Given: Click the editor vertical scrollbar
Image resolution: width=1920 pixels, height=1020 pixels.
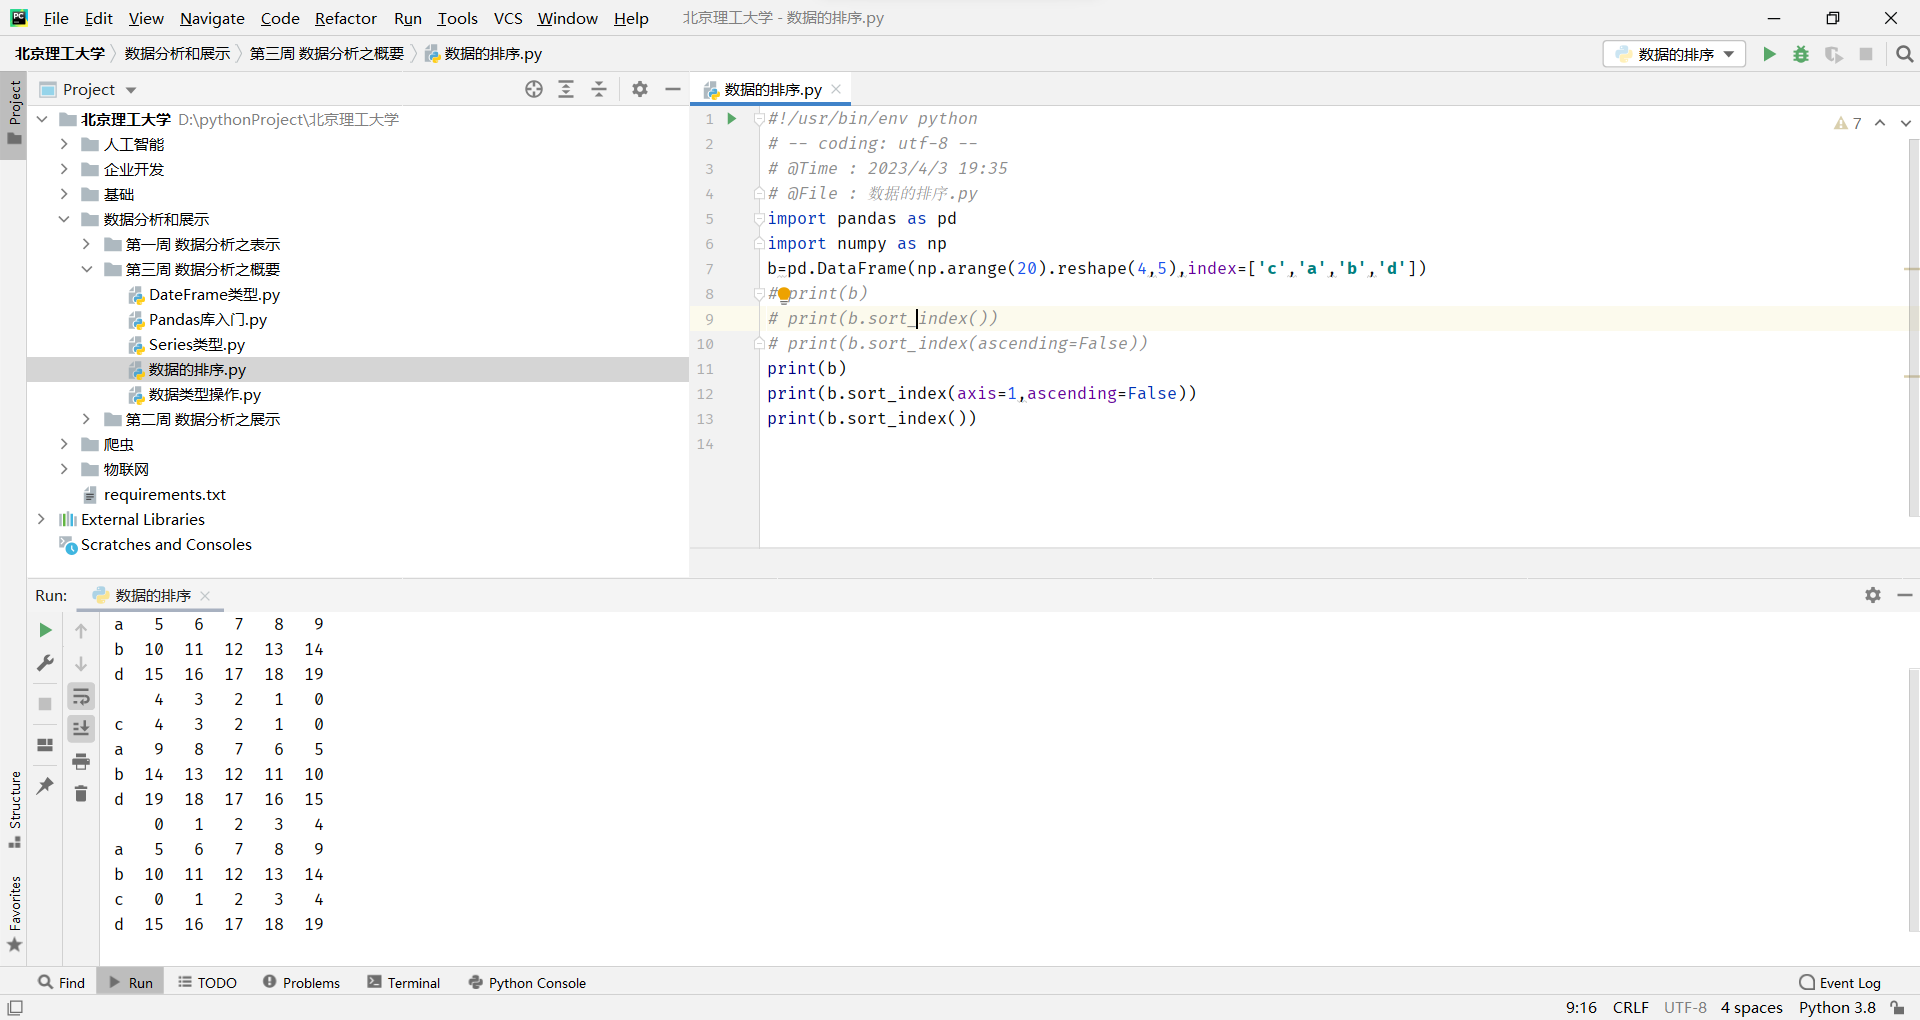Looking at the screenshot, I should [x=1913, y=330].
